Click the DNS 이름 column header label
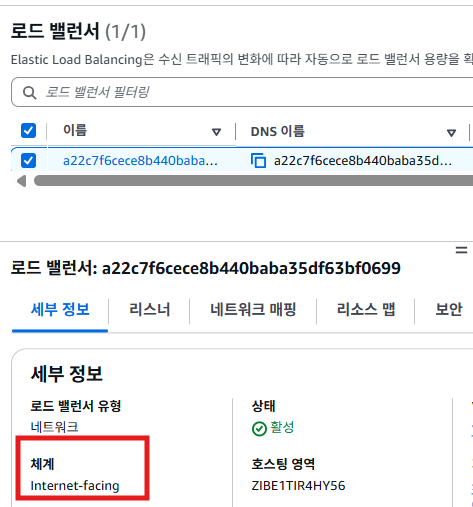The height and width of the screenshot is (507, 473). pos(278,131)
